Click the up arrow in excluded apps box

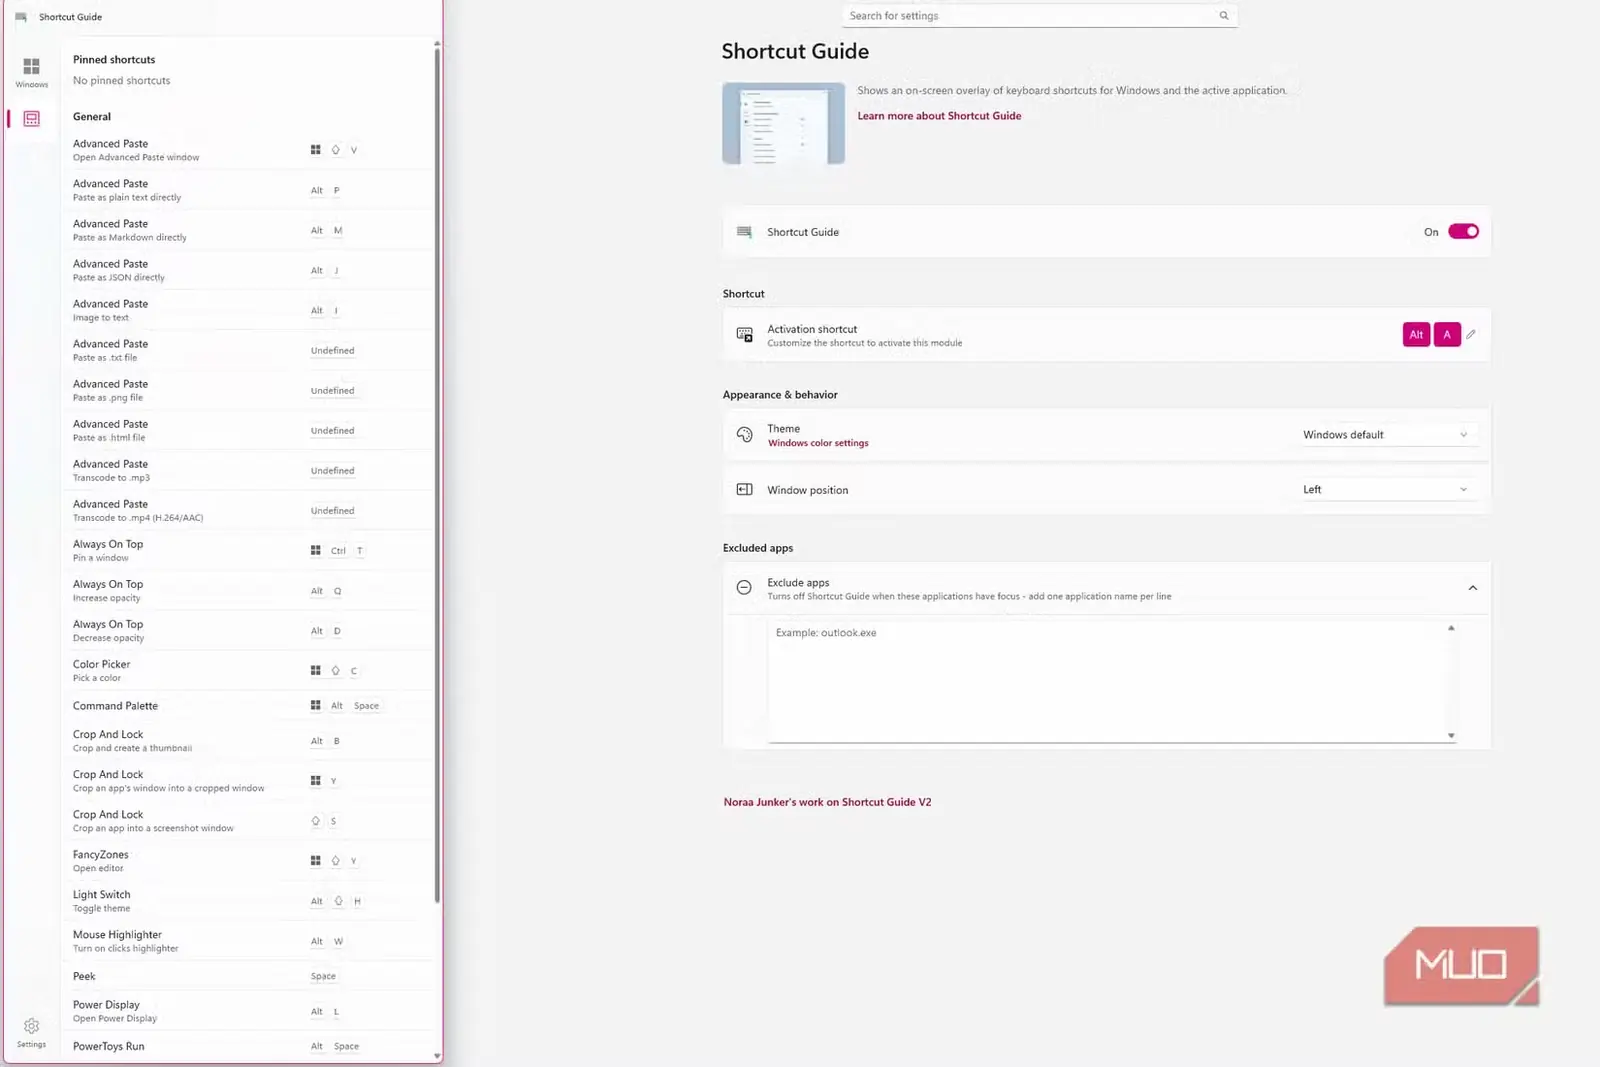click(x=1451, y=628)
